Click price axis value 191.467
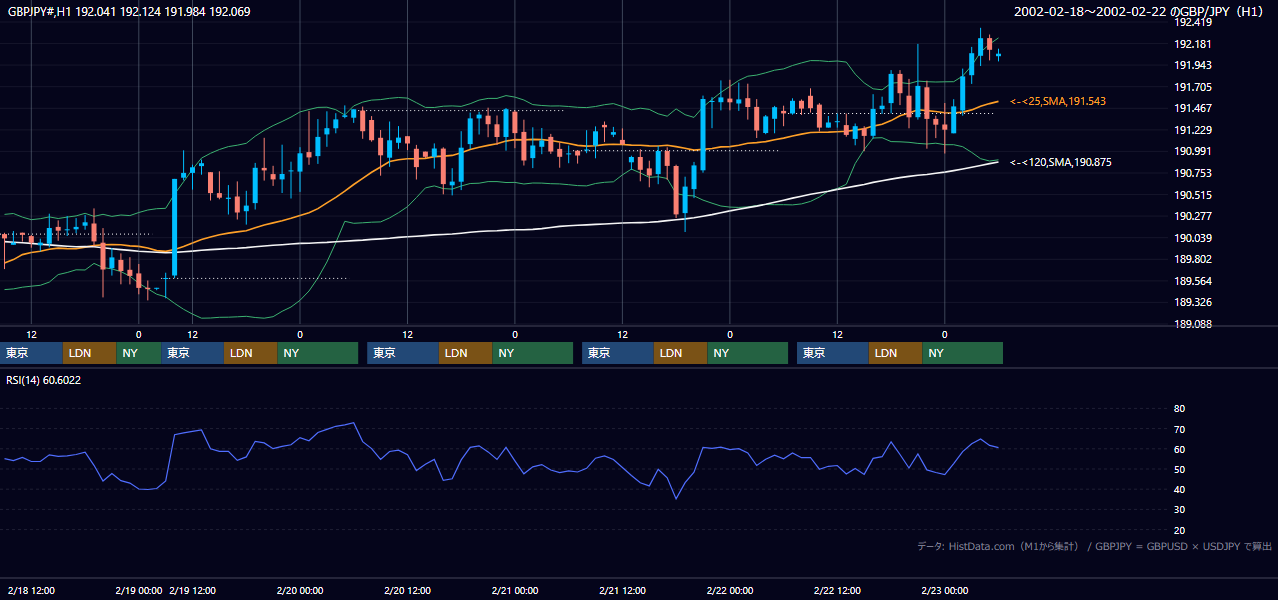The image size is (1278, 600). pyautogui.click(x=1192, y=108)
